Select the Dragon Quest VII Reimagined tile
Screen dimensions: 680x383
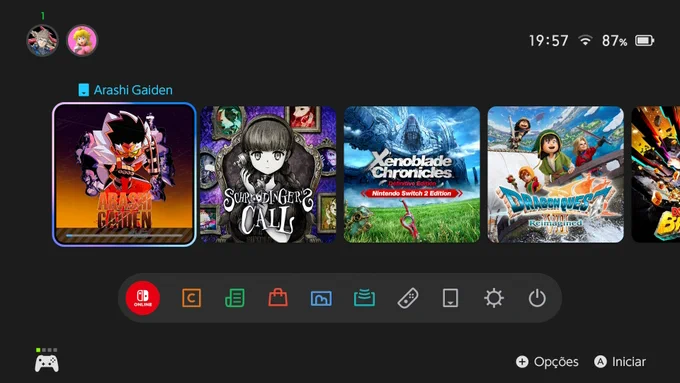556,174
